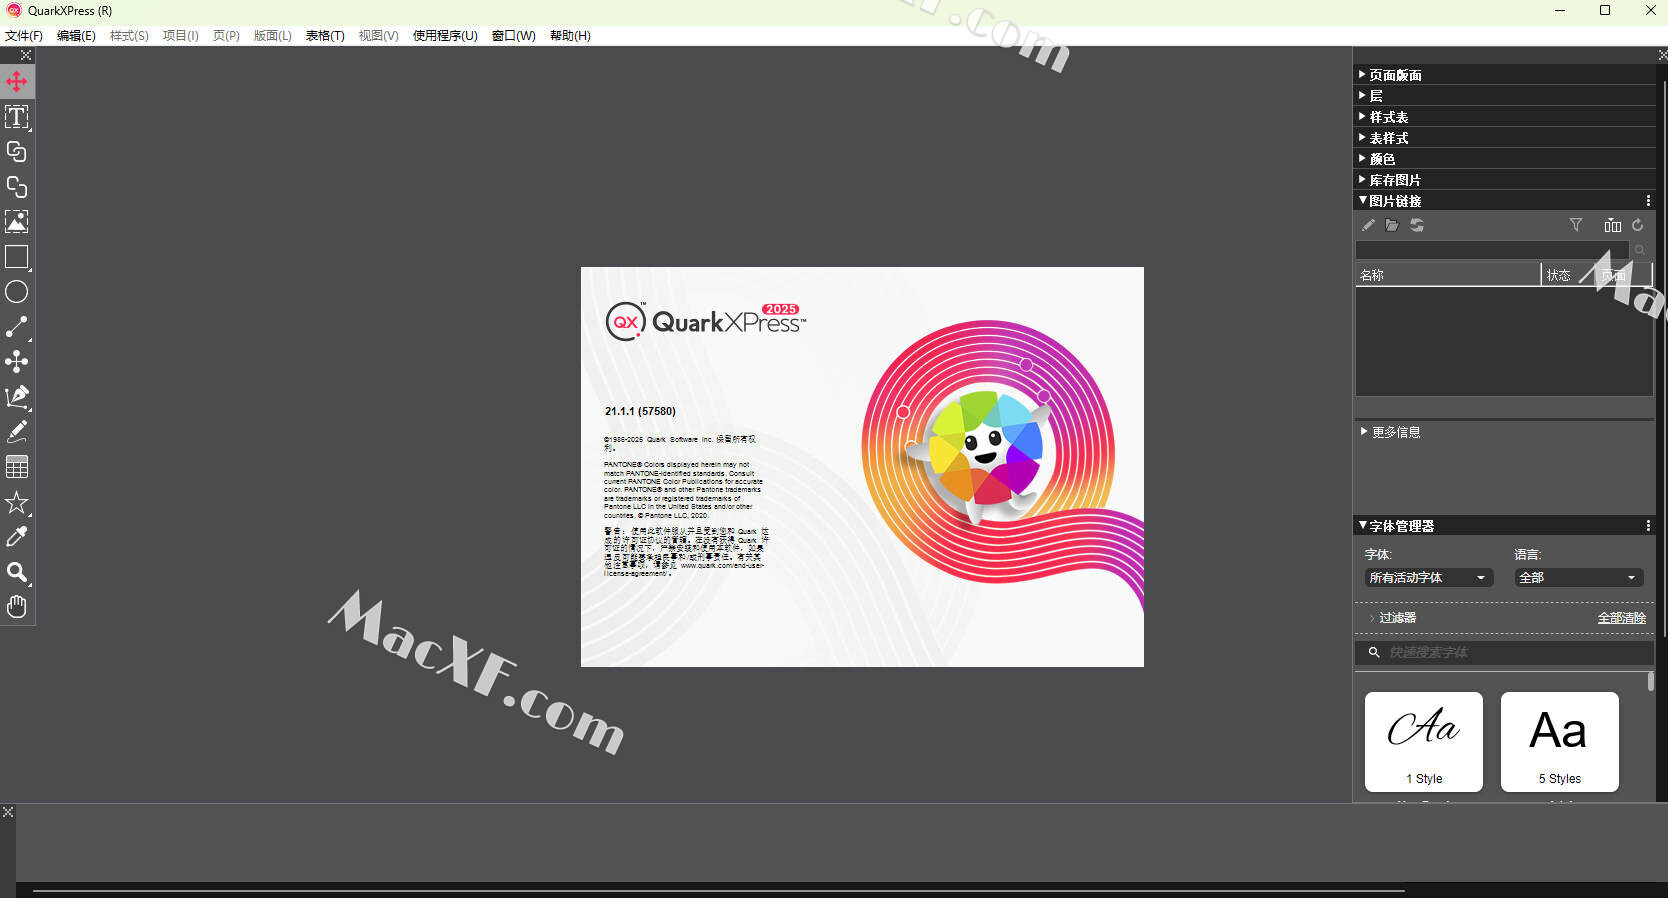
Task: Select the script font card labeled 1 Style
Action: 1424,742
